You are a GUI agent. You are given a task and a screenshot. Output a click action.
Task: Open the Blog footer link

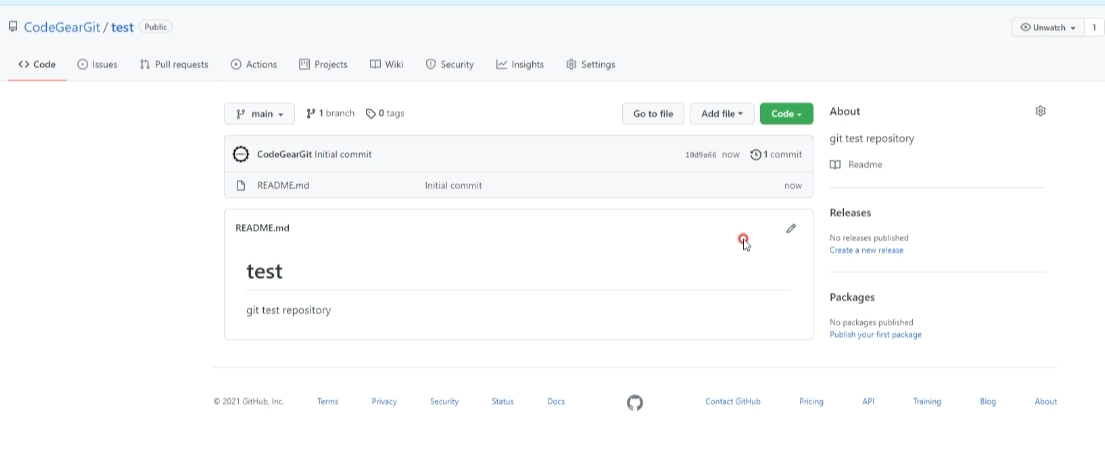[x=987, y=402]
